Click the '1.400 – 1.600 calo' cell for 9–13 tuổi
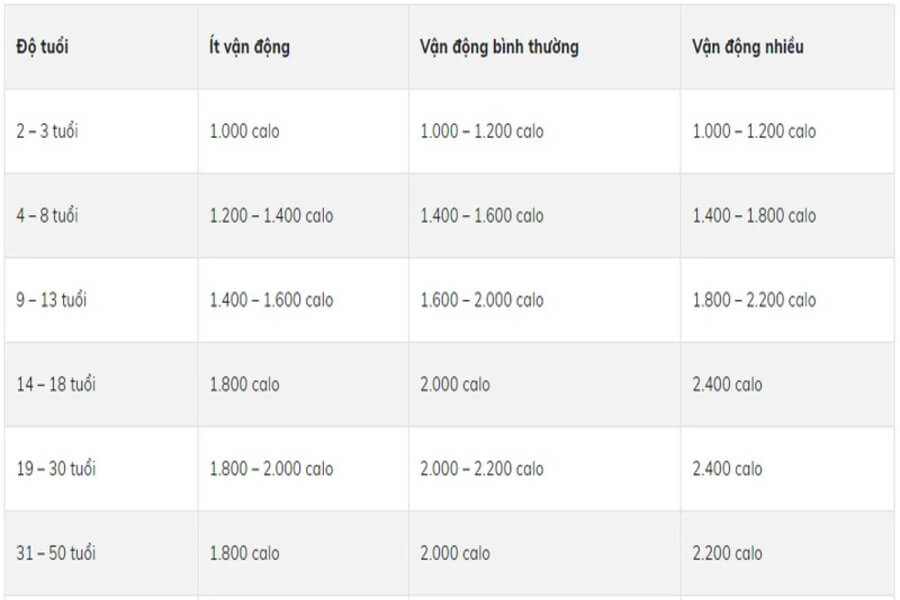 [271, 300]
